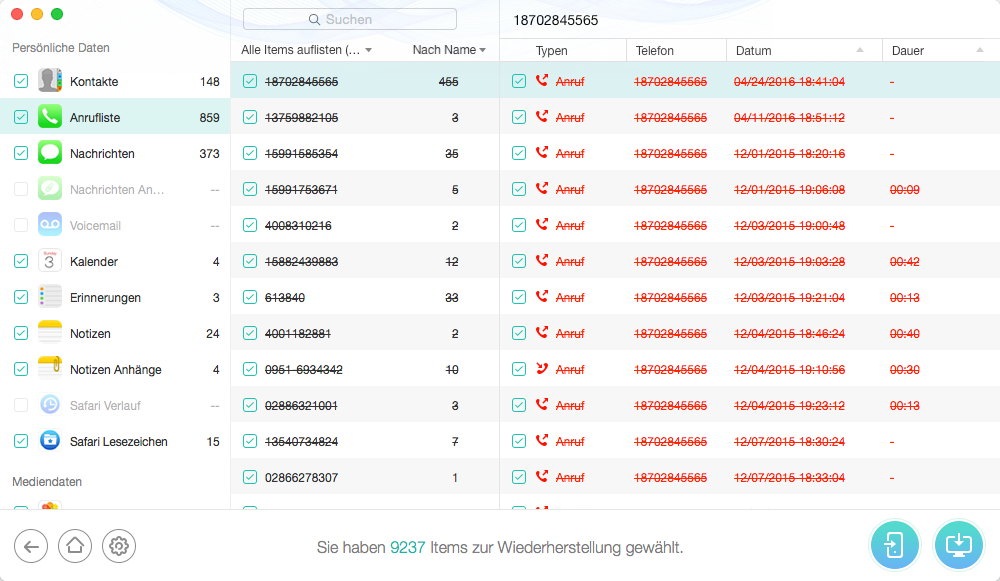Viewport: 1000px width, 581px height.
Task: Open settings with the gear icon
Action: pyautogui.click(x=119, y=547)
